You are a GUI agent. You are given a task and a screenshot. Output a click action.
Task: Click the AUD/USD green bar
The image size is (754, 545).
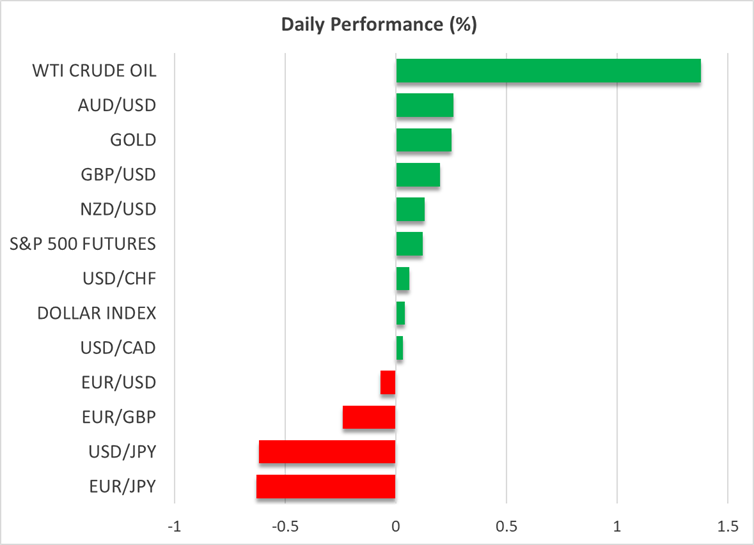[425, 106]
